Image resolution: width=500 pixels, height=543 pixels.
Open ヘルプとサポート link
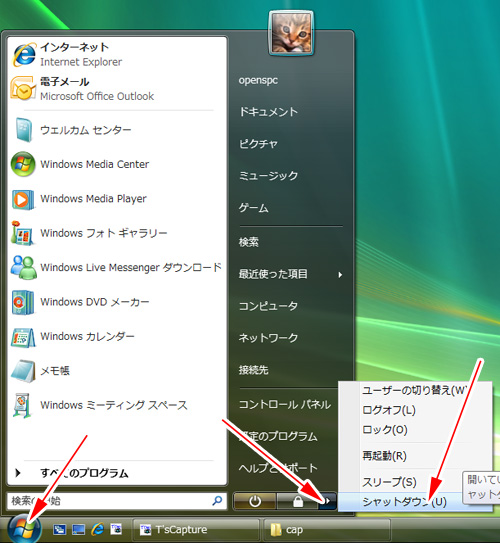click(x=278, y=468)
